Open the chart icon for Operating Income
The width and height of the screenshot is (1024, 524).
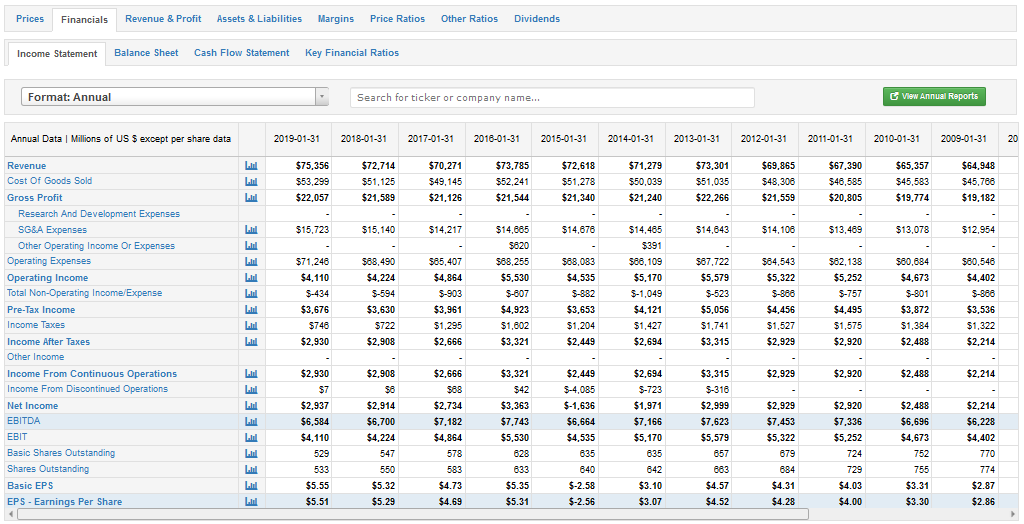tap(251, 278)
